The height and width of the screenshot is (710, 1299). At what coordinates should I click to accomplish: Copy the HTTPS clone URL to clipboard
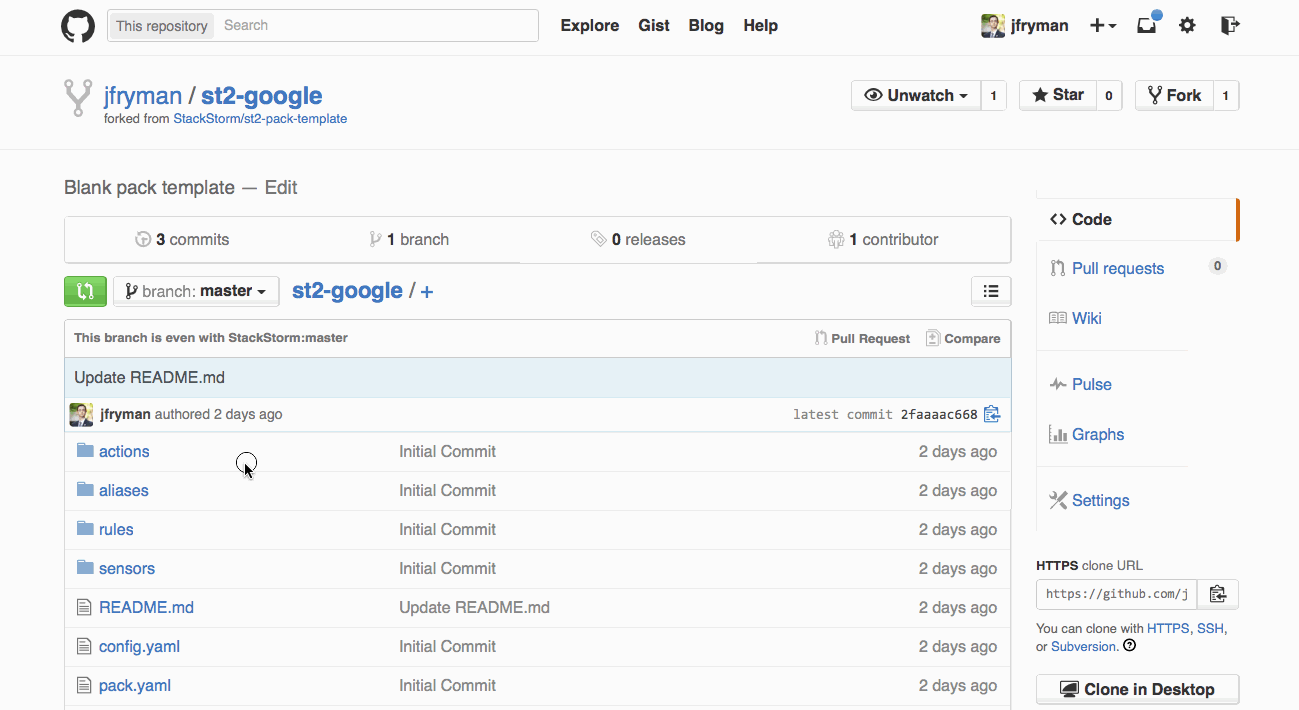(x=1217, y=594)
